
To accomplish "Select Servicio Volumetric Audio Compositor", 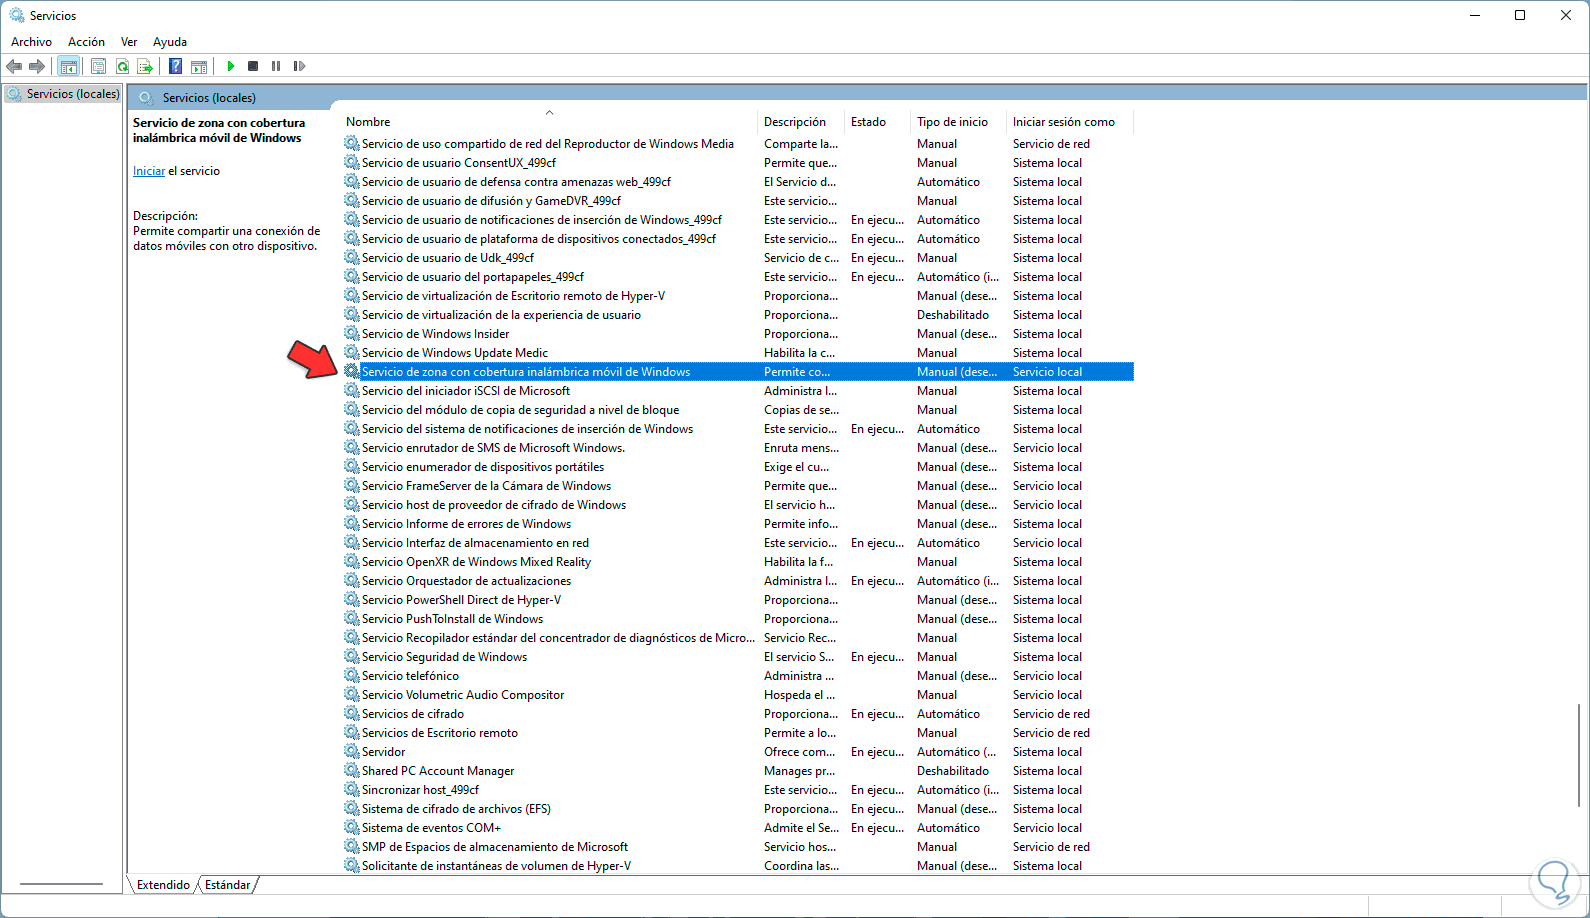I will click(x=738, y=695).
